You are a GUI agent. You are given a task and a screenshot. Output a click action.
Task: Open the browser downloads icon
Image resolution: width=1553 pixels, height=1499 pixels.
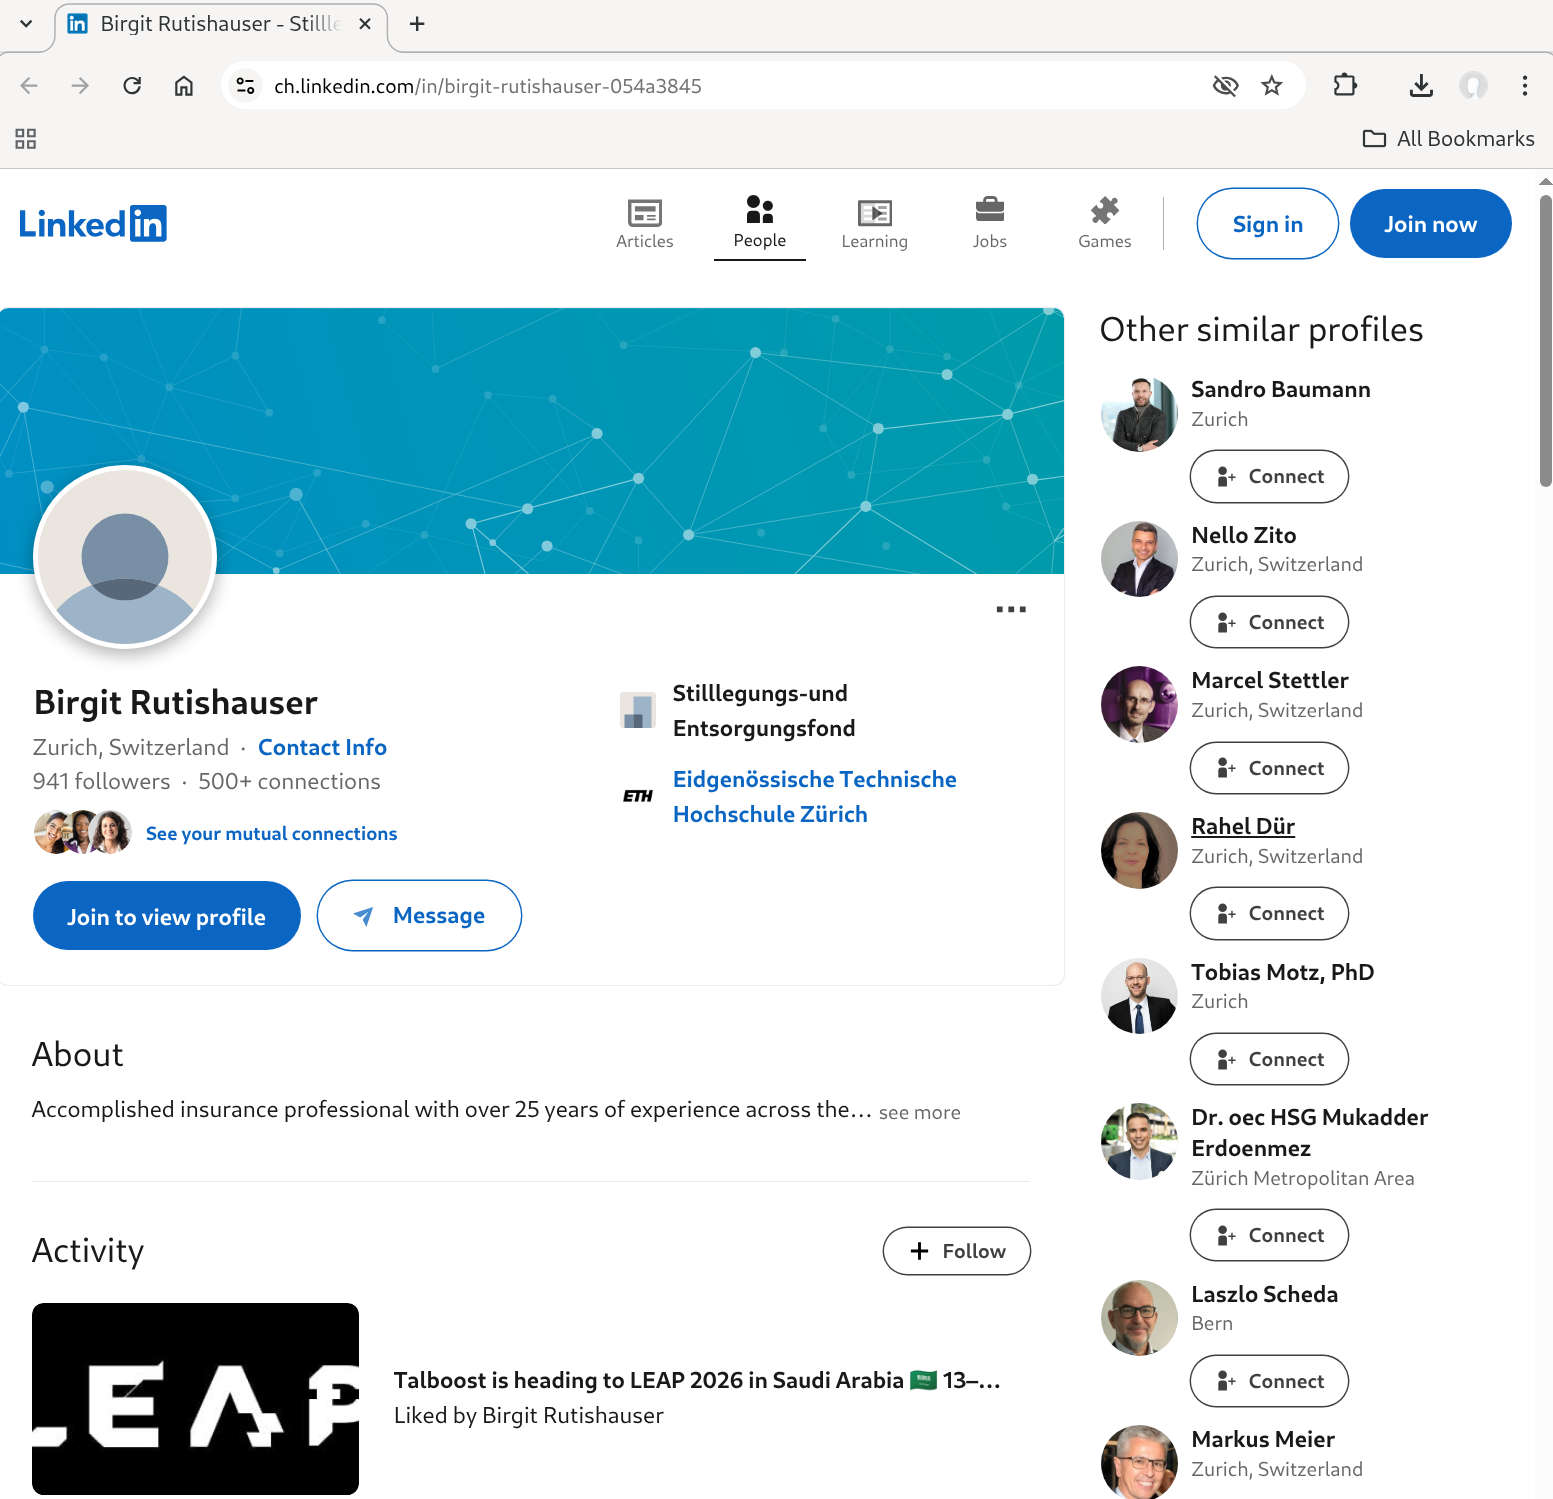[1420, 86]
